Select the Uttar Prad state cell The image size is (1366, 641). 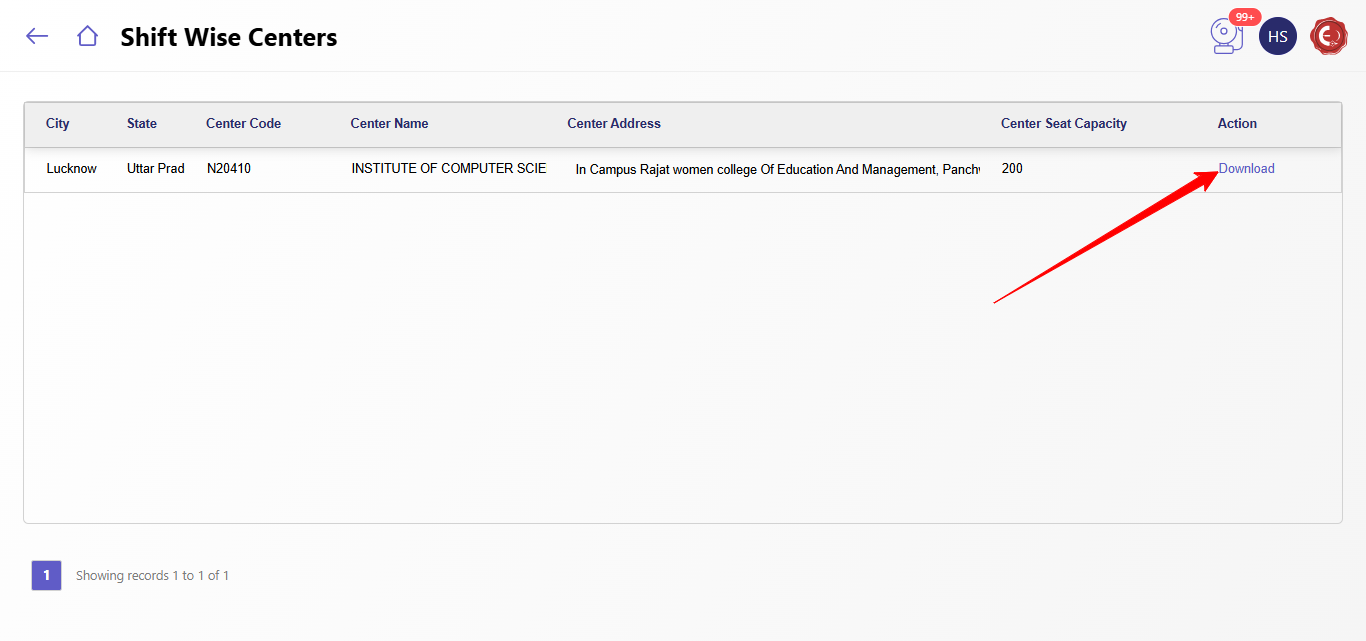(156, 169)
